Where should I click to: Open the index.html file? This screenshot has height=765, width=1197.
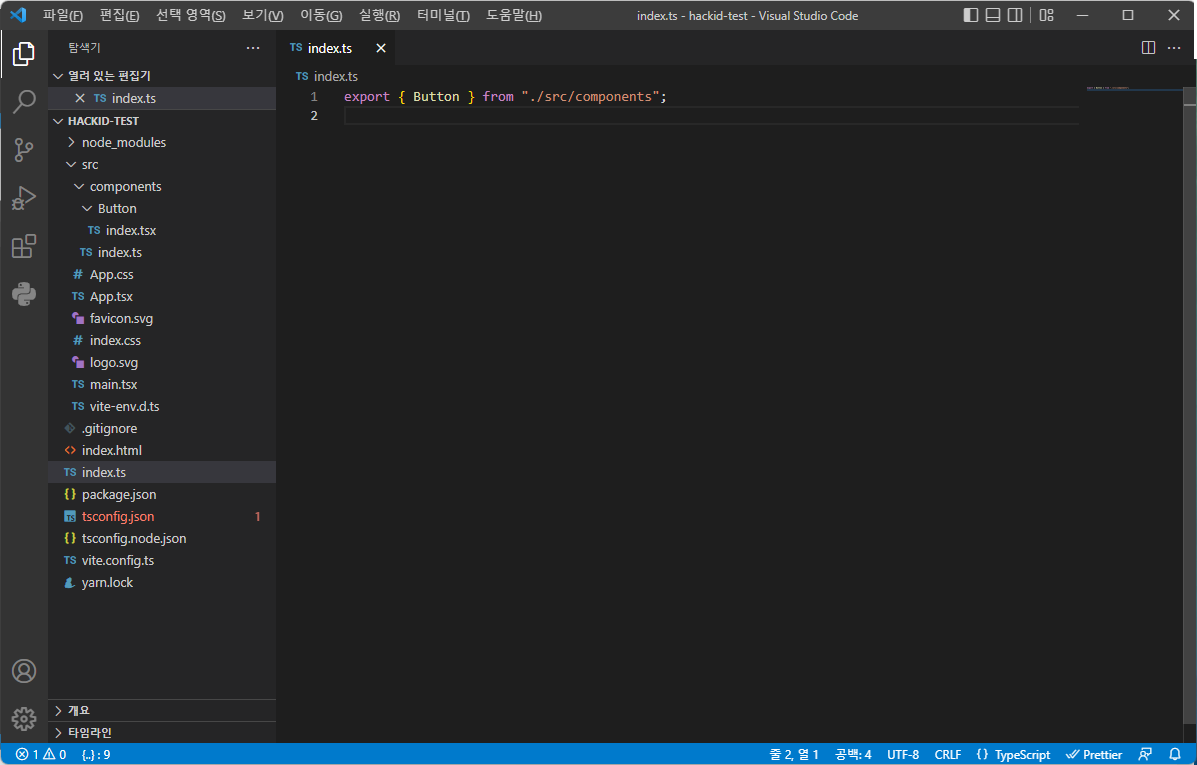[162, 450]
